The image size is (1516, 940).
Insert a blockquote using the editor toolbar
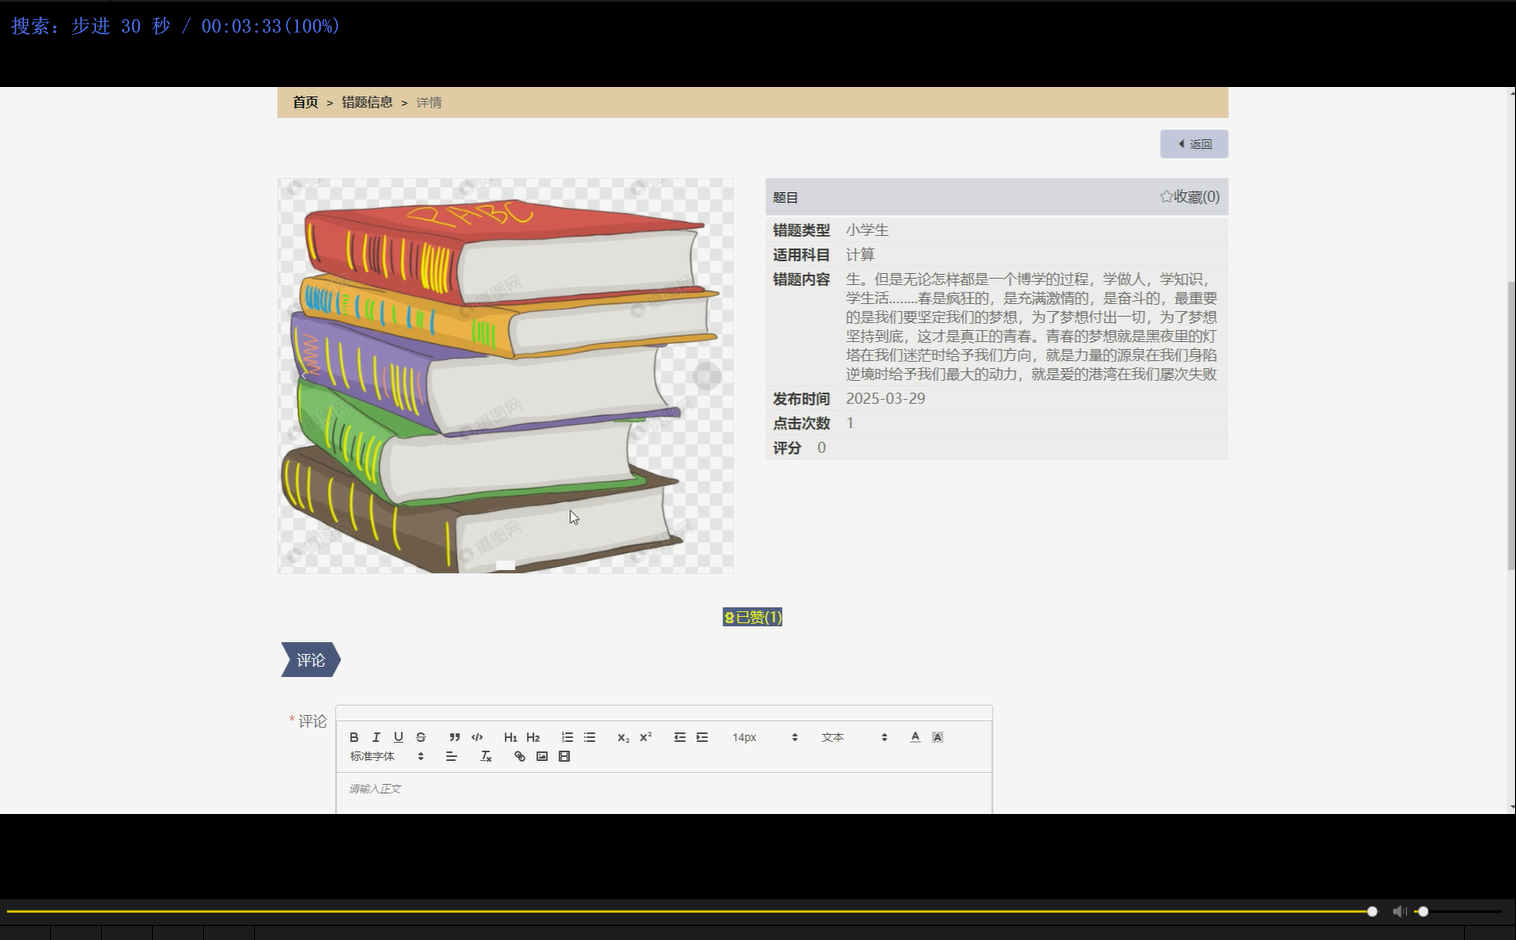455,737
